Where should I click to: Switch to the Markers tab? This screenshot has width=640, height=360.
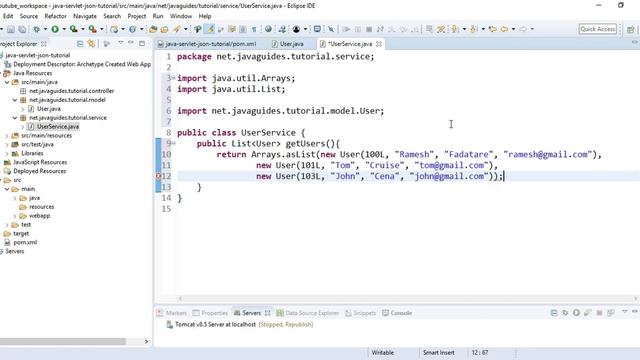[x=172, y=313]
